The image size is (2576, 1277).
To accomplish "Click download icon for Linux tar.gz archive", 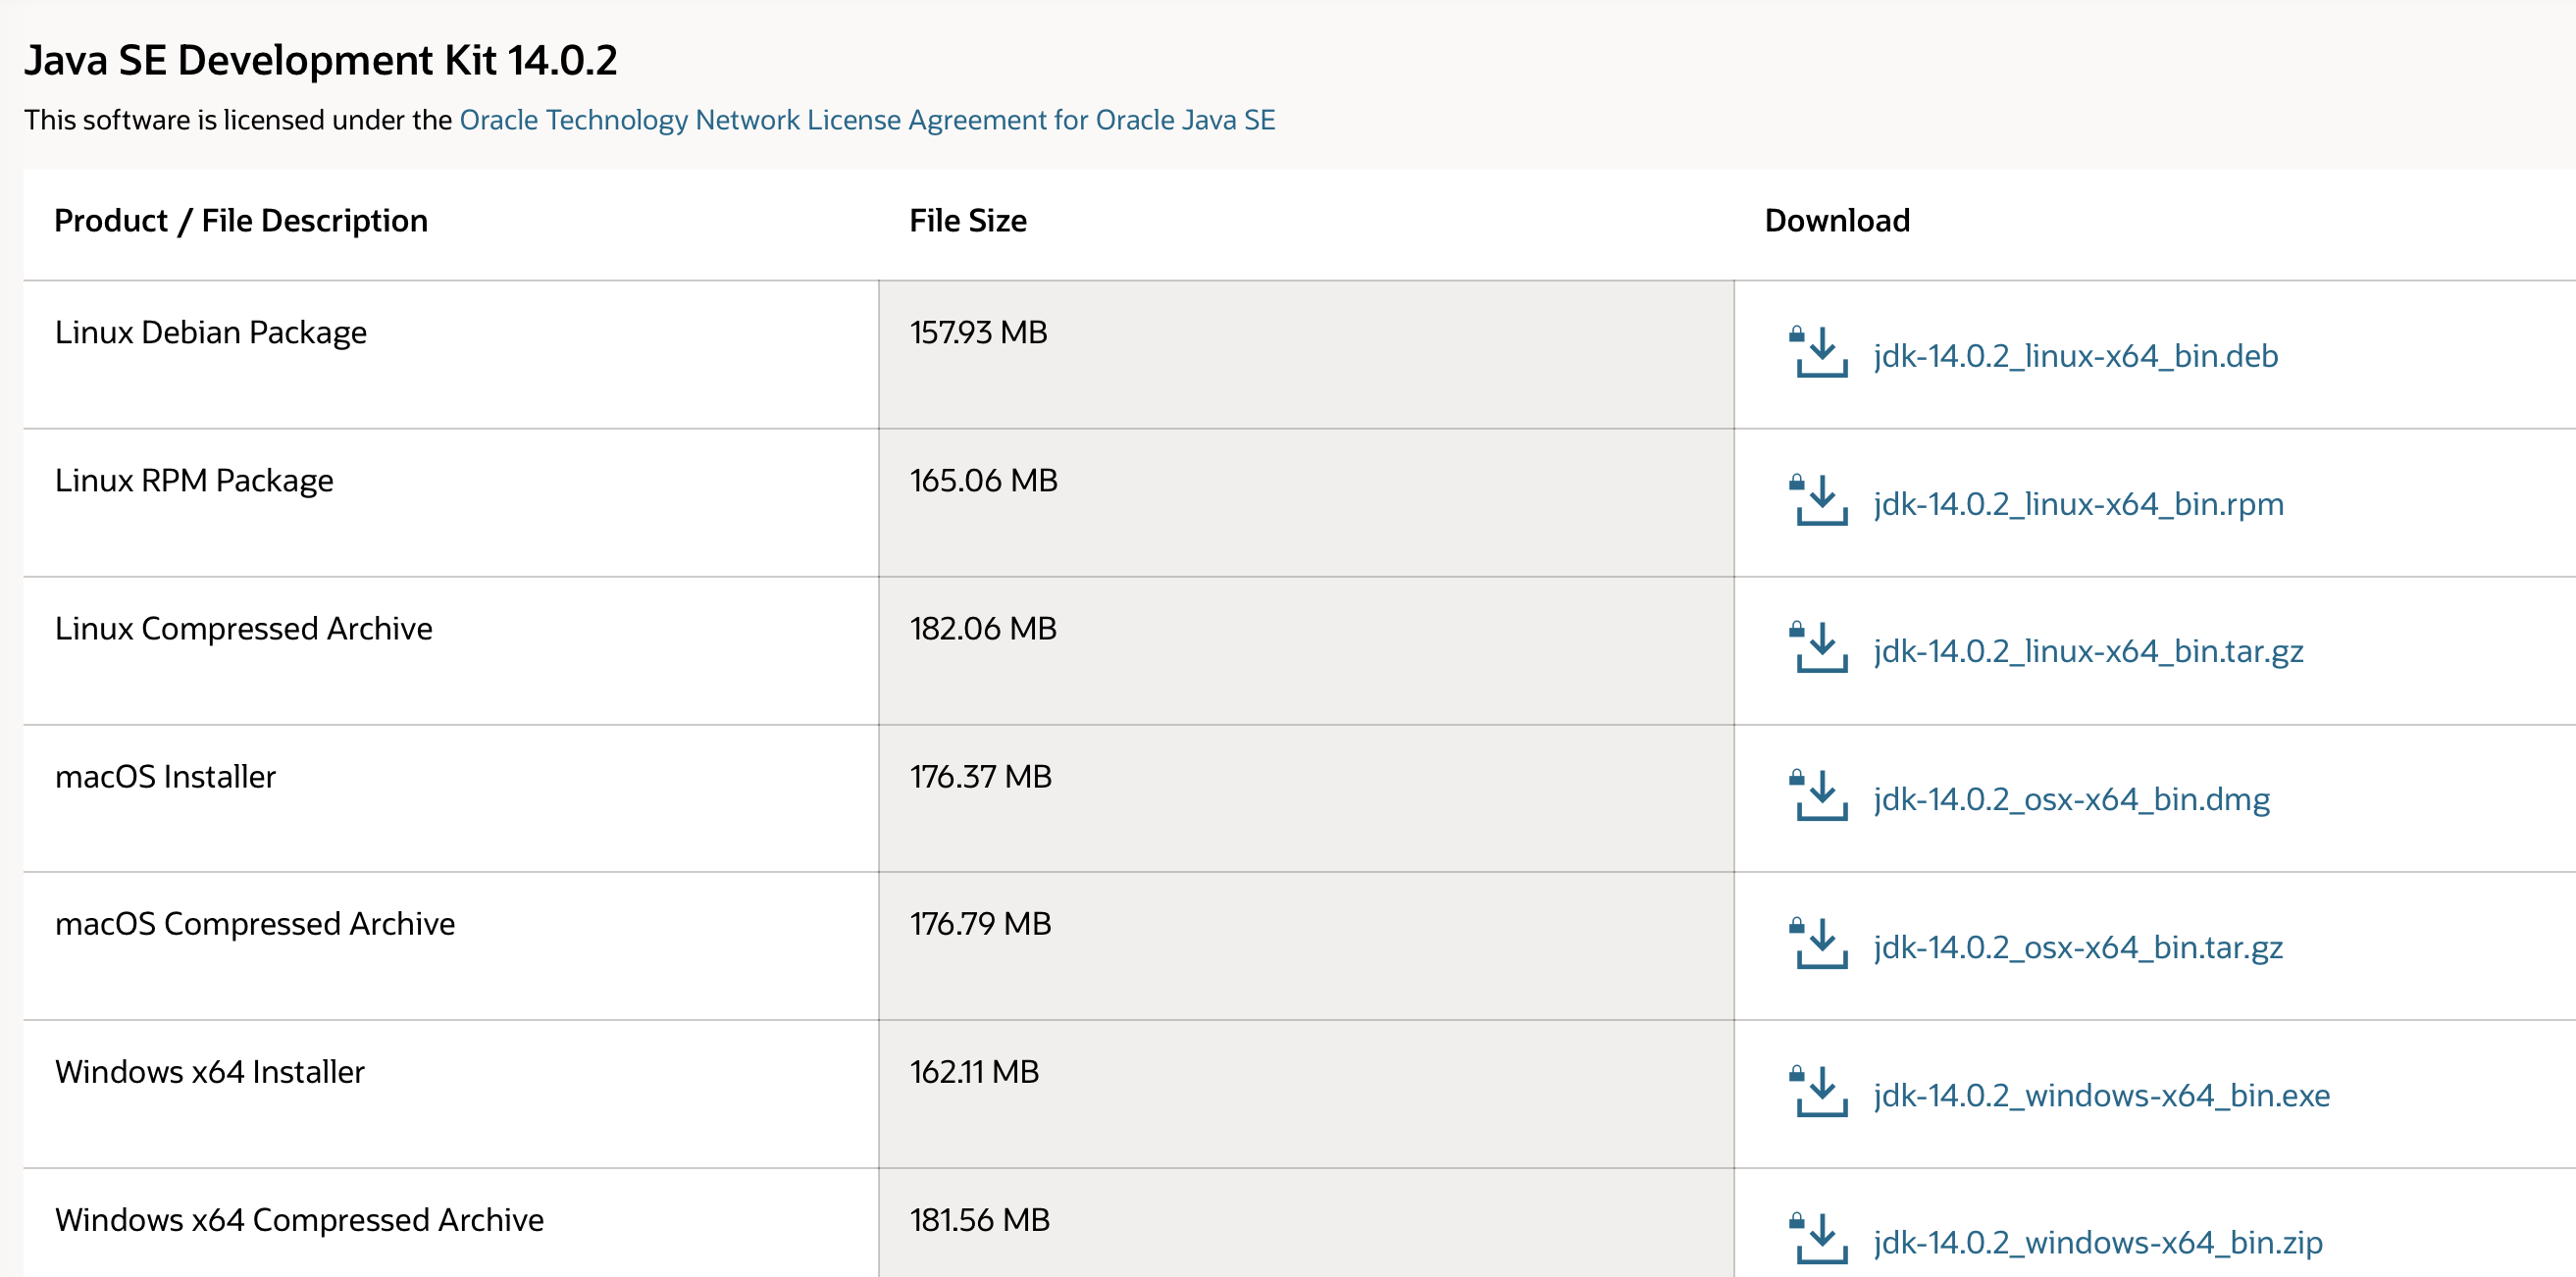I will (1820, 649).
